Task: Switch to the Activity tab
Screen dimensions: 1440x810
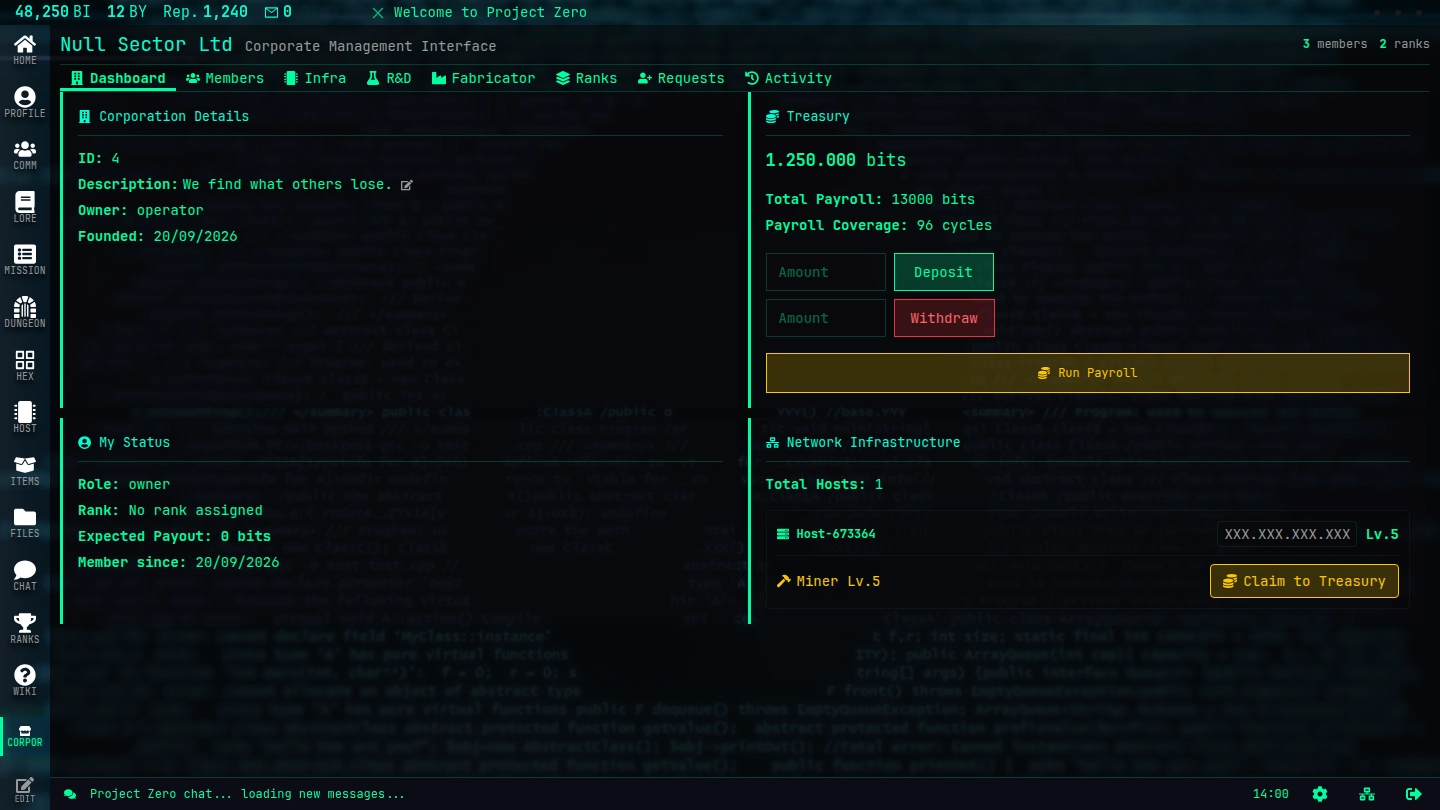Action: 788,78
